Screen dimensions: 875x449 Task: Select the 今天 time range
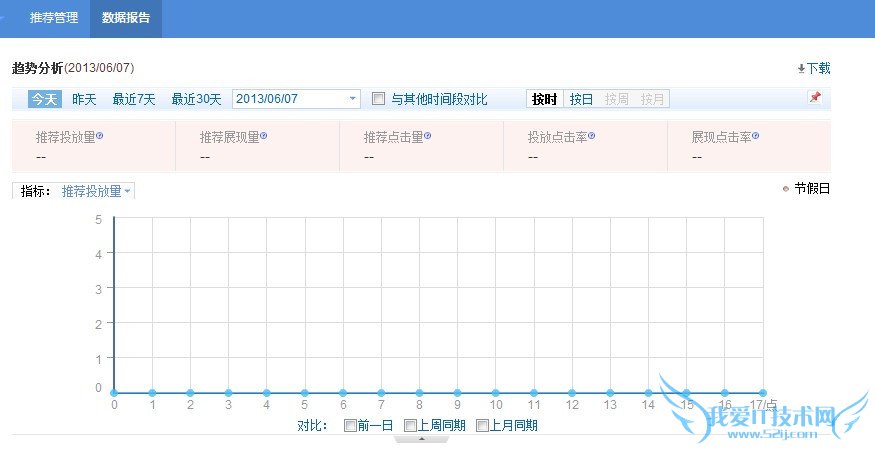[45, 99]
